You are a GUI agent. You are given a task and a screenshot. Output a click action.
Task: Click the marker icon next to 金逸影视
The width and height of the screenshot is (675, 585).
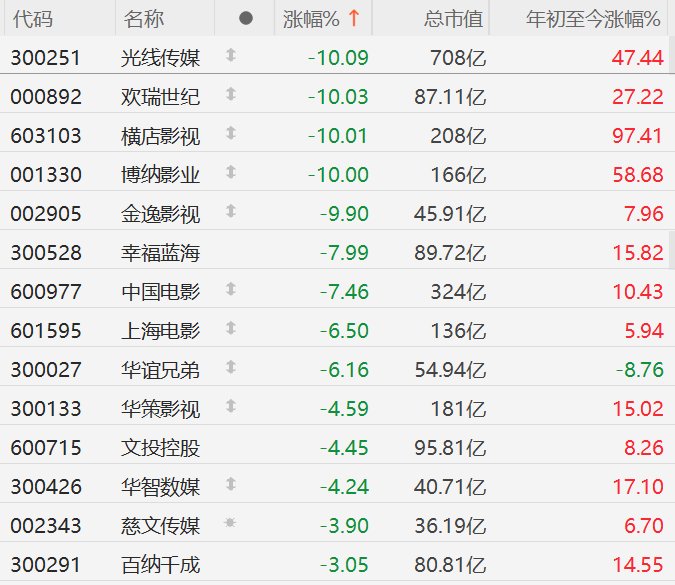pos(231,211)
